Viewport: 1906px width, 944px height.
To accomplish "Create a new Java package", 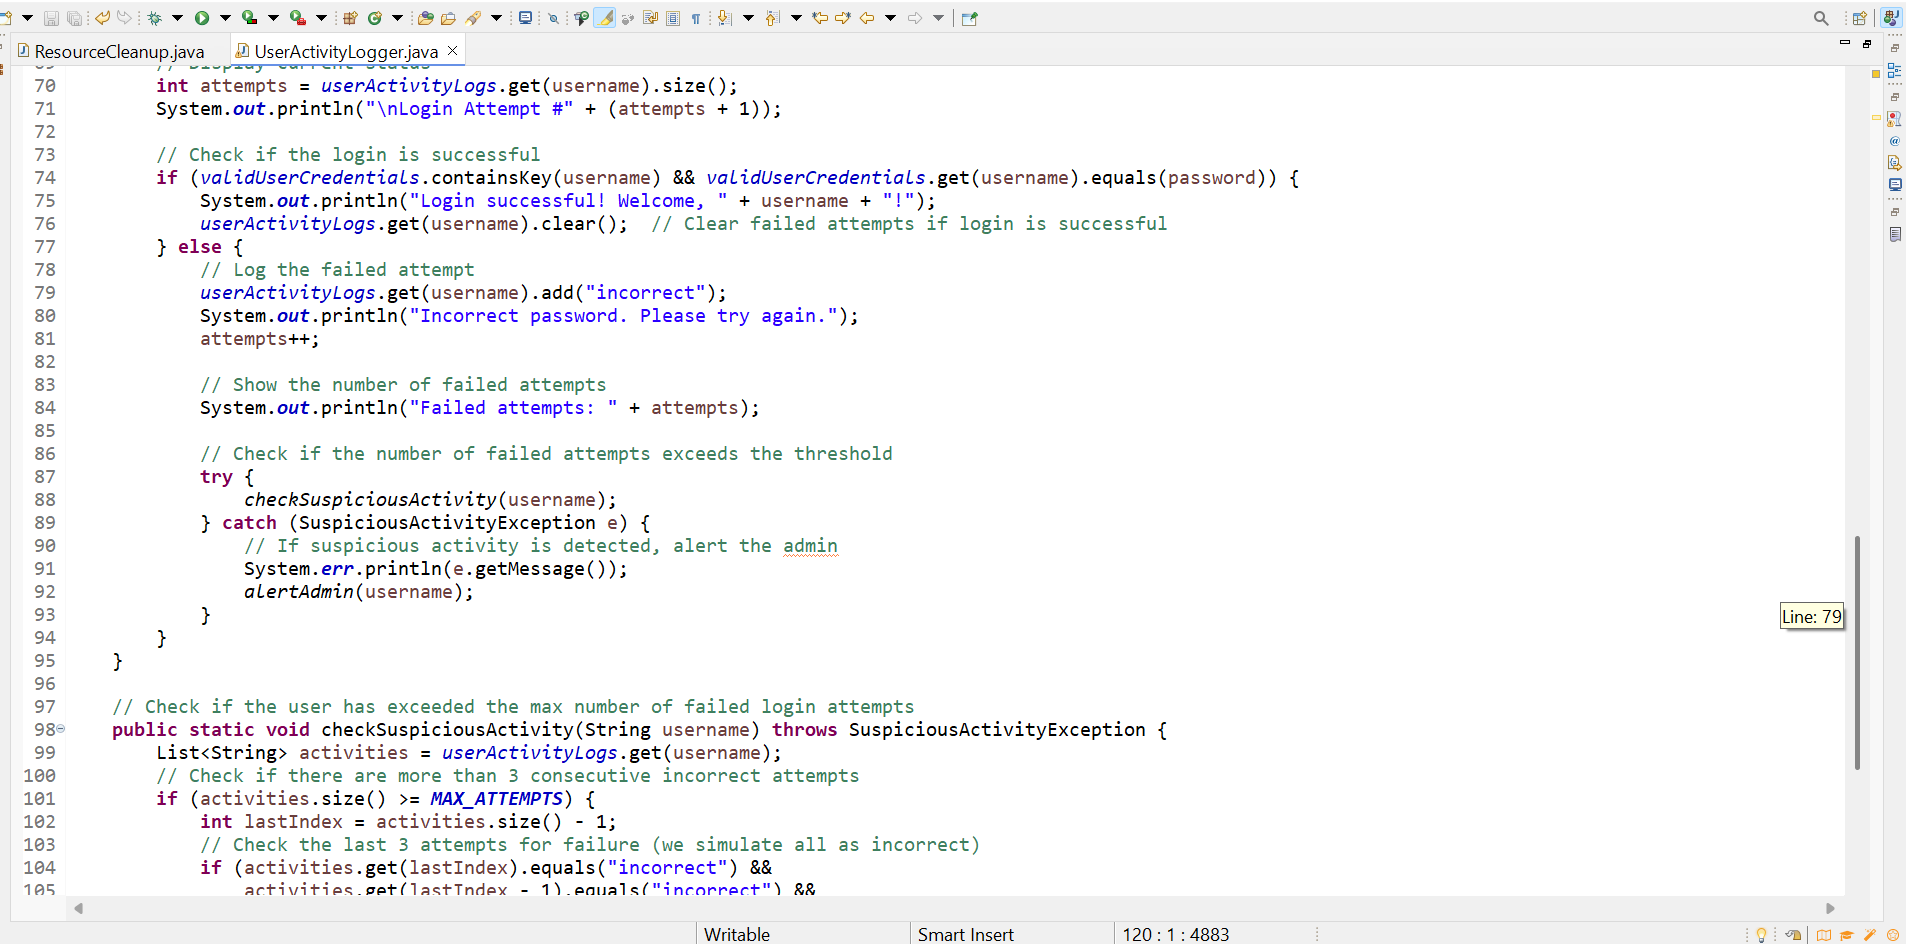I will (350, 18).
